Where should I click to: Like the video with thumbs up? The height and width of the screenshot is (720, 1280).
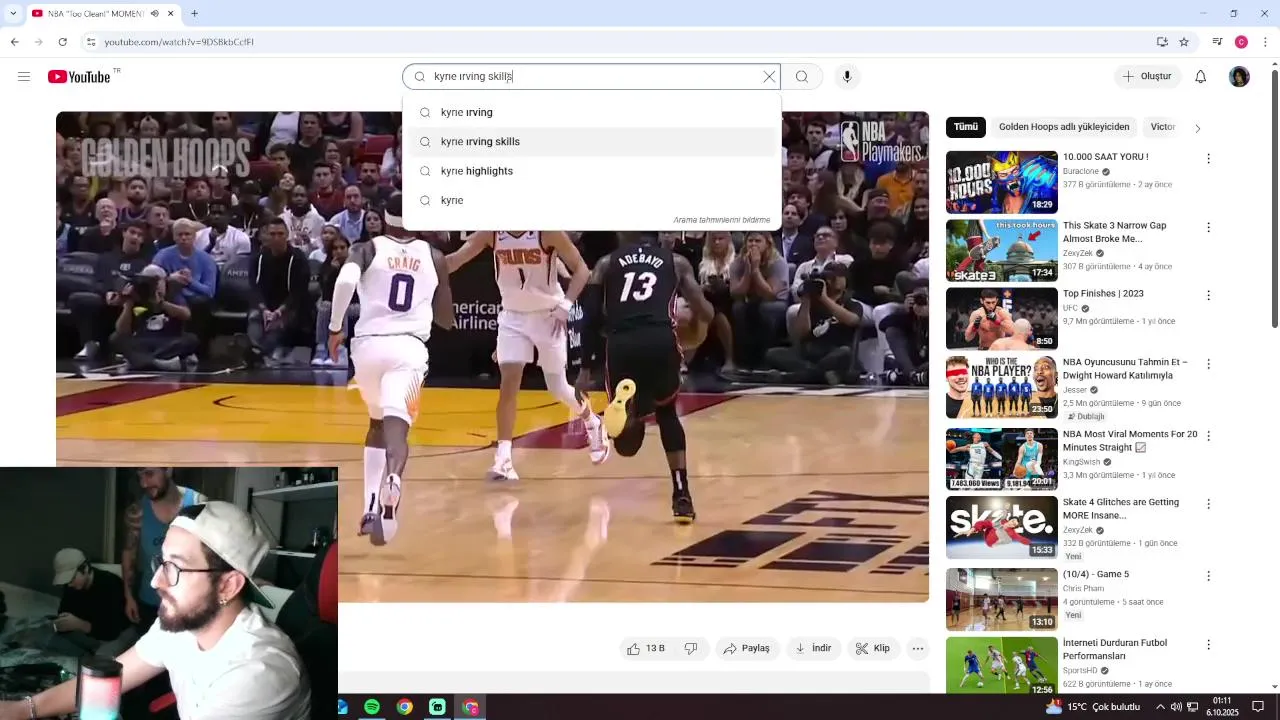click(645, 649)
